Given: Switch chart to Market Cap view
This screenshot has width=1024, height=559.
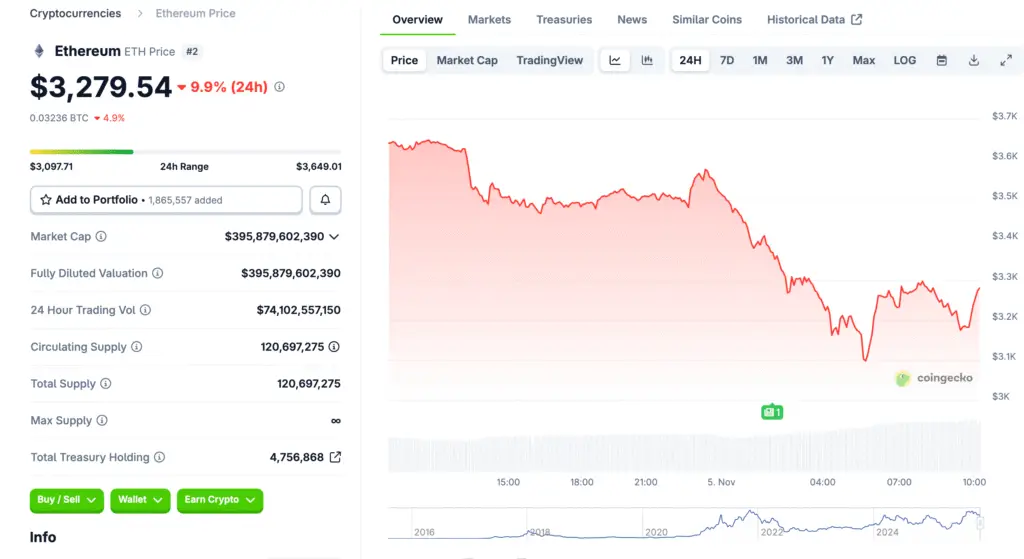Looking at the screenshot, I should 467,60.
